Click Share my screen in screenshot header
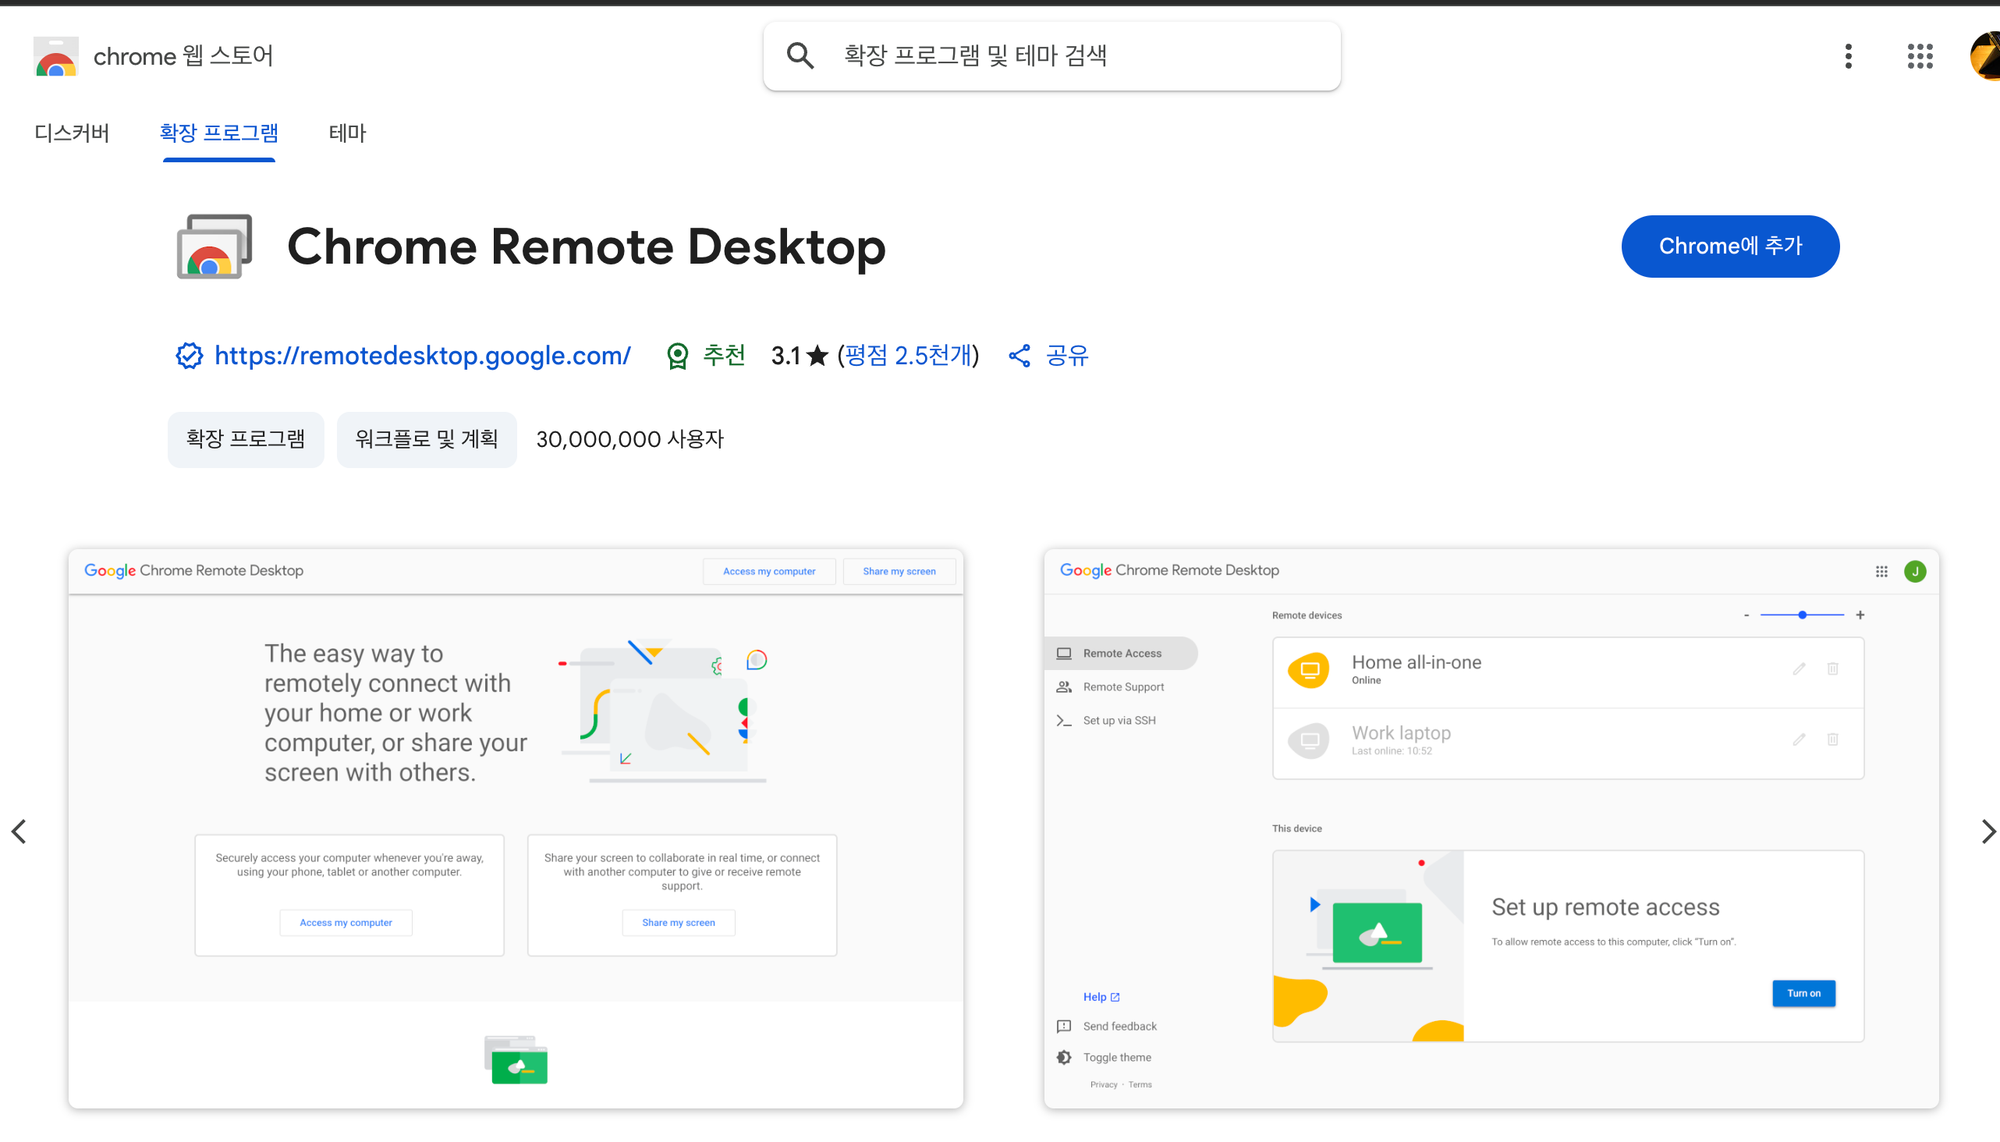Image resolution: width=2000 pixels, height=1142 pixels. pyautogui.click(x=899, y=572)
